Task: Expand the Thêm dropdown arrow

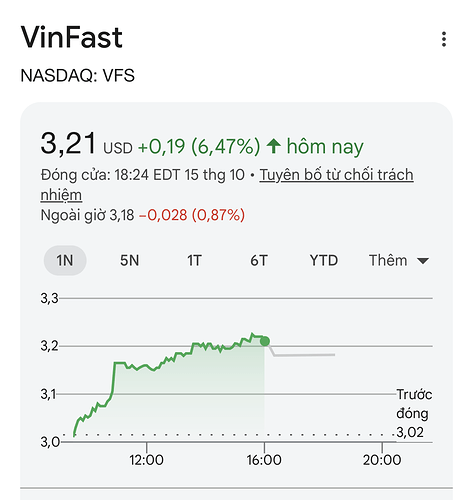Action: 423,261
